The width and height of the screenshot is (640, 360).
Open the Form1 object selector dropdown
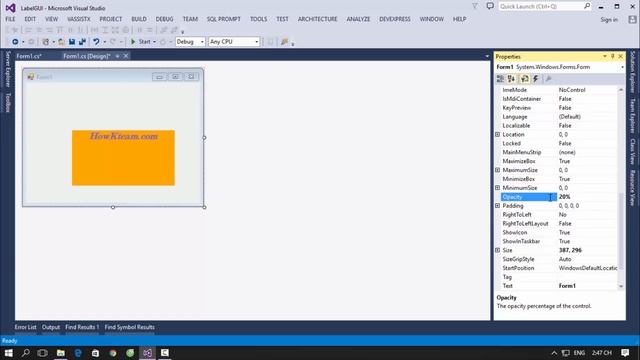pos(622,67)
